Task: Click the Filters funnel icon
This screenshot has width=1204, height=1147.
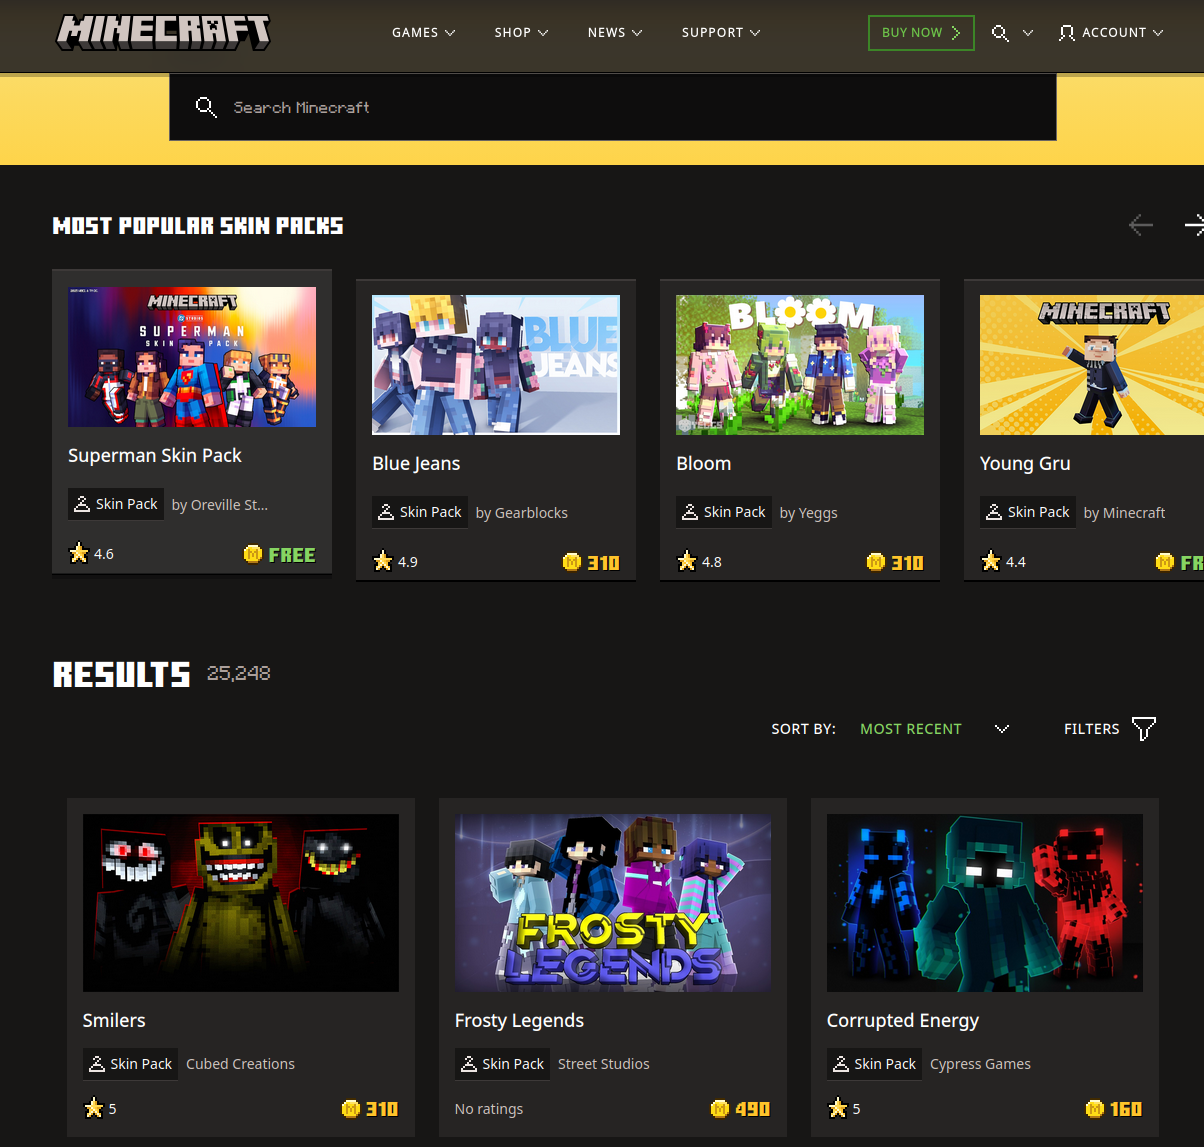Action: [x=1143, y=728]
